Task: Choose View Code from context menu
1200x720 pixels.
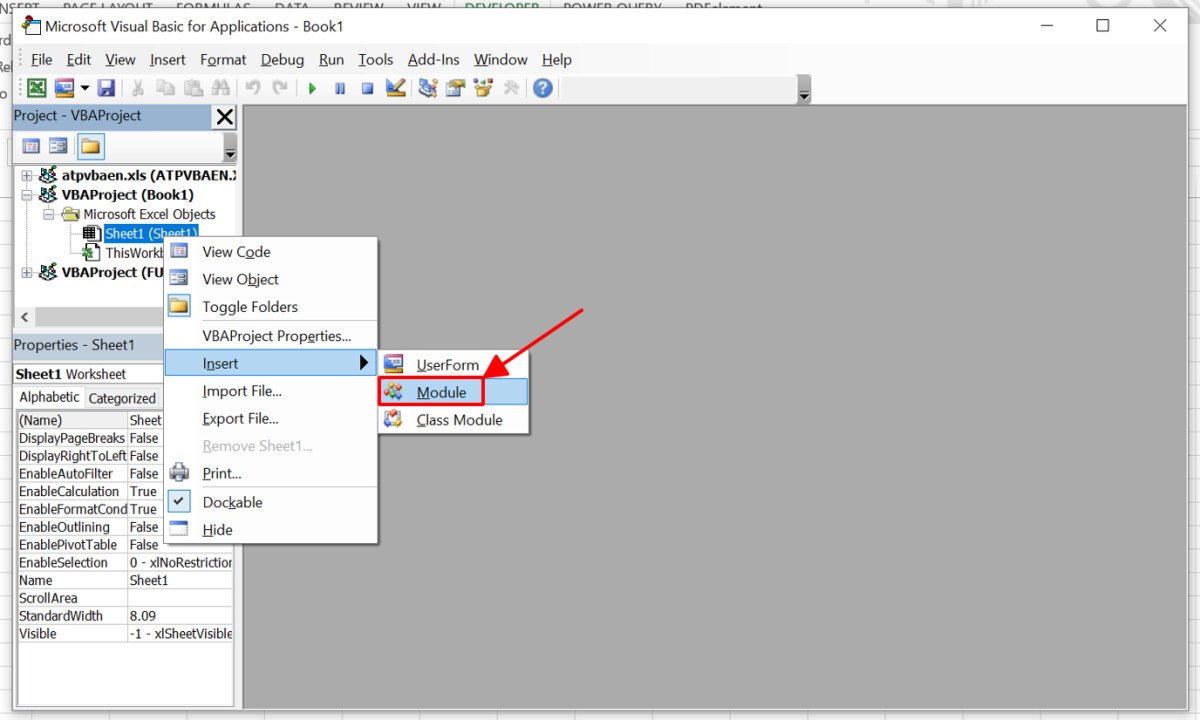Action: pos(271,252)
